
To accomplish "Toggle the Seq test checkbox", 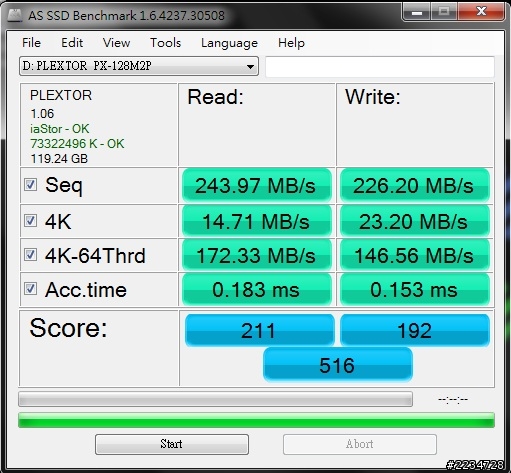I will (30, 184).
